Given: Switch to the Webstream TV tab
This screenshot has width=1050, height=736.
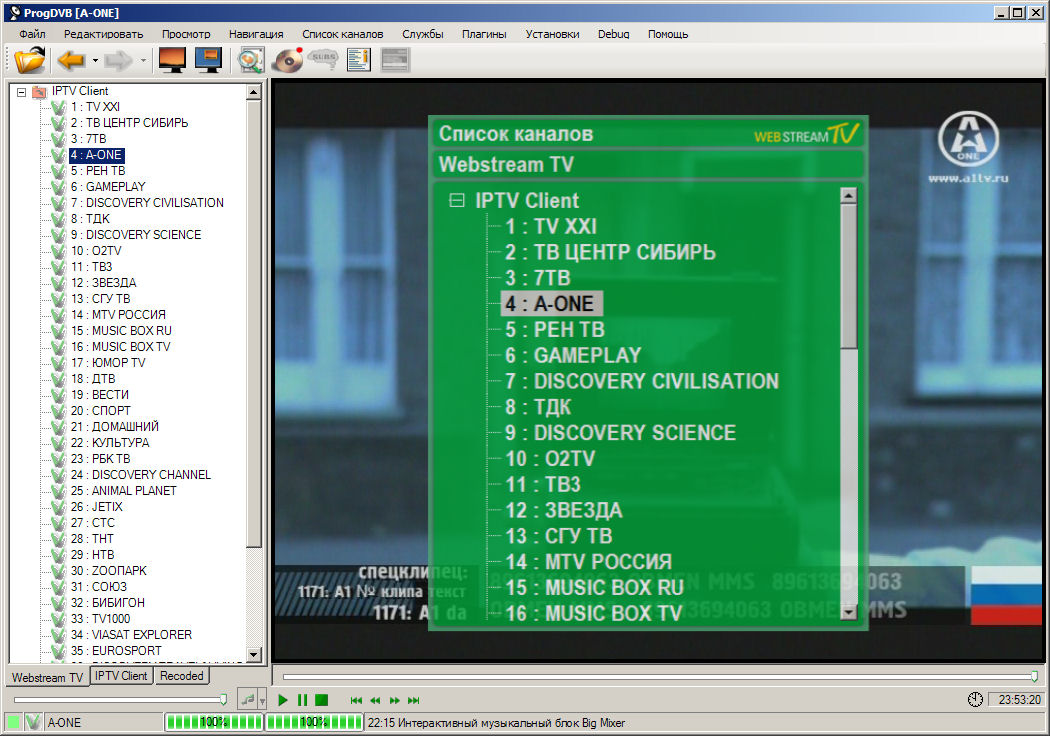Looking at the screenshot, I should coord(47,677).
